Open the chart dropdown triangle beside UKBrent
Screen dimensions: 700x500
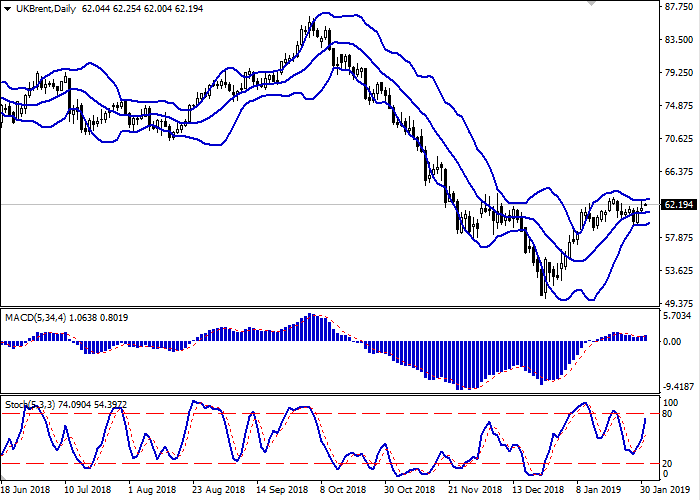pos(7,9)
